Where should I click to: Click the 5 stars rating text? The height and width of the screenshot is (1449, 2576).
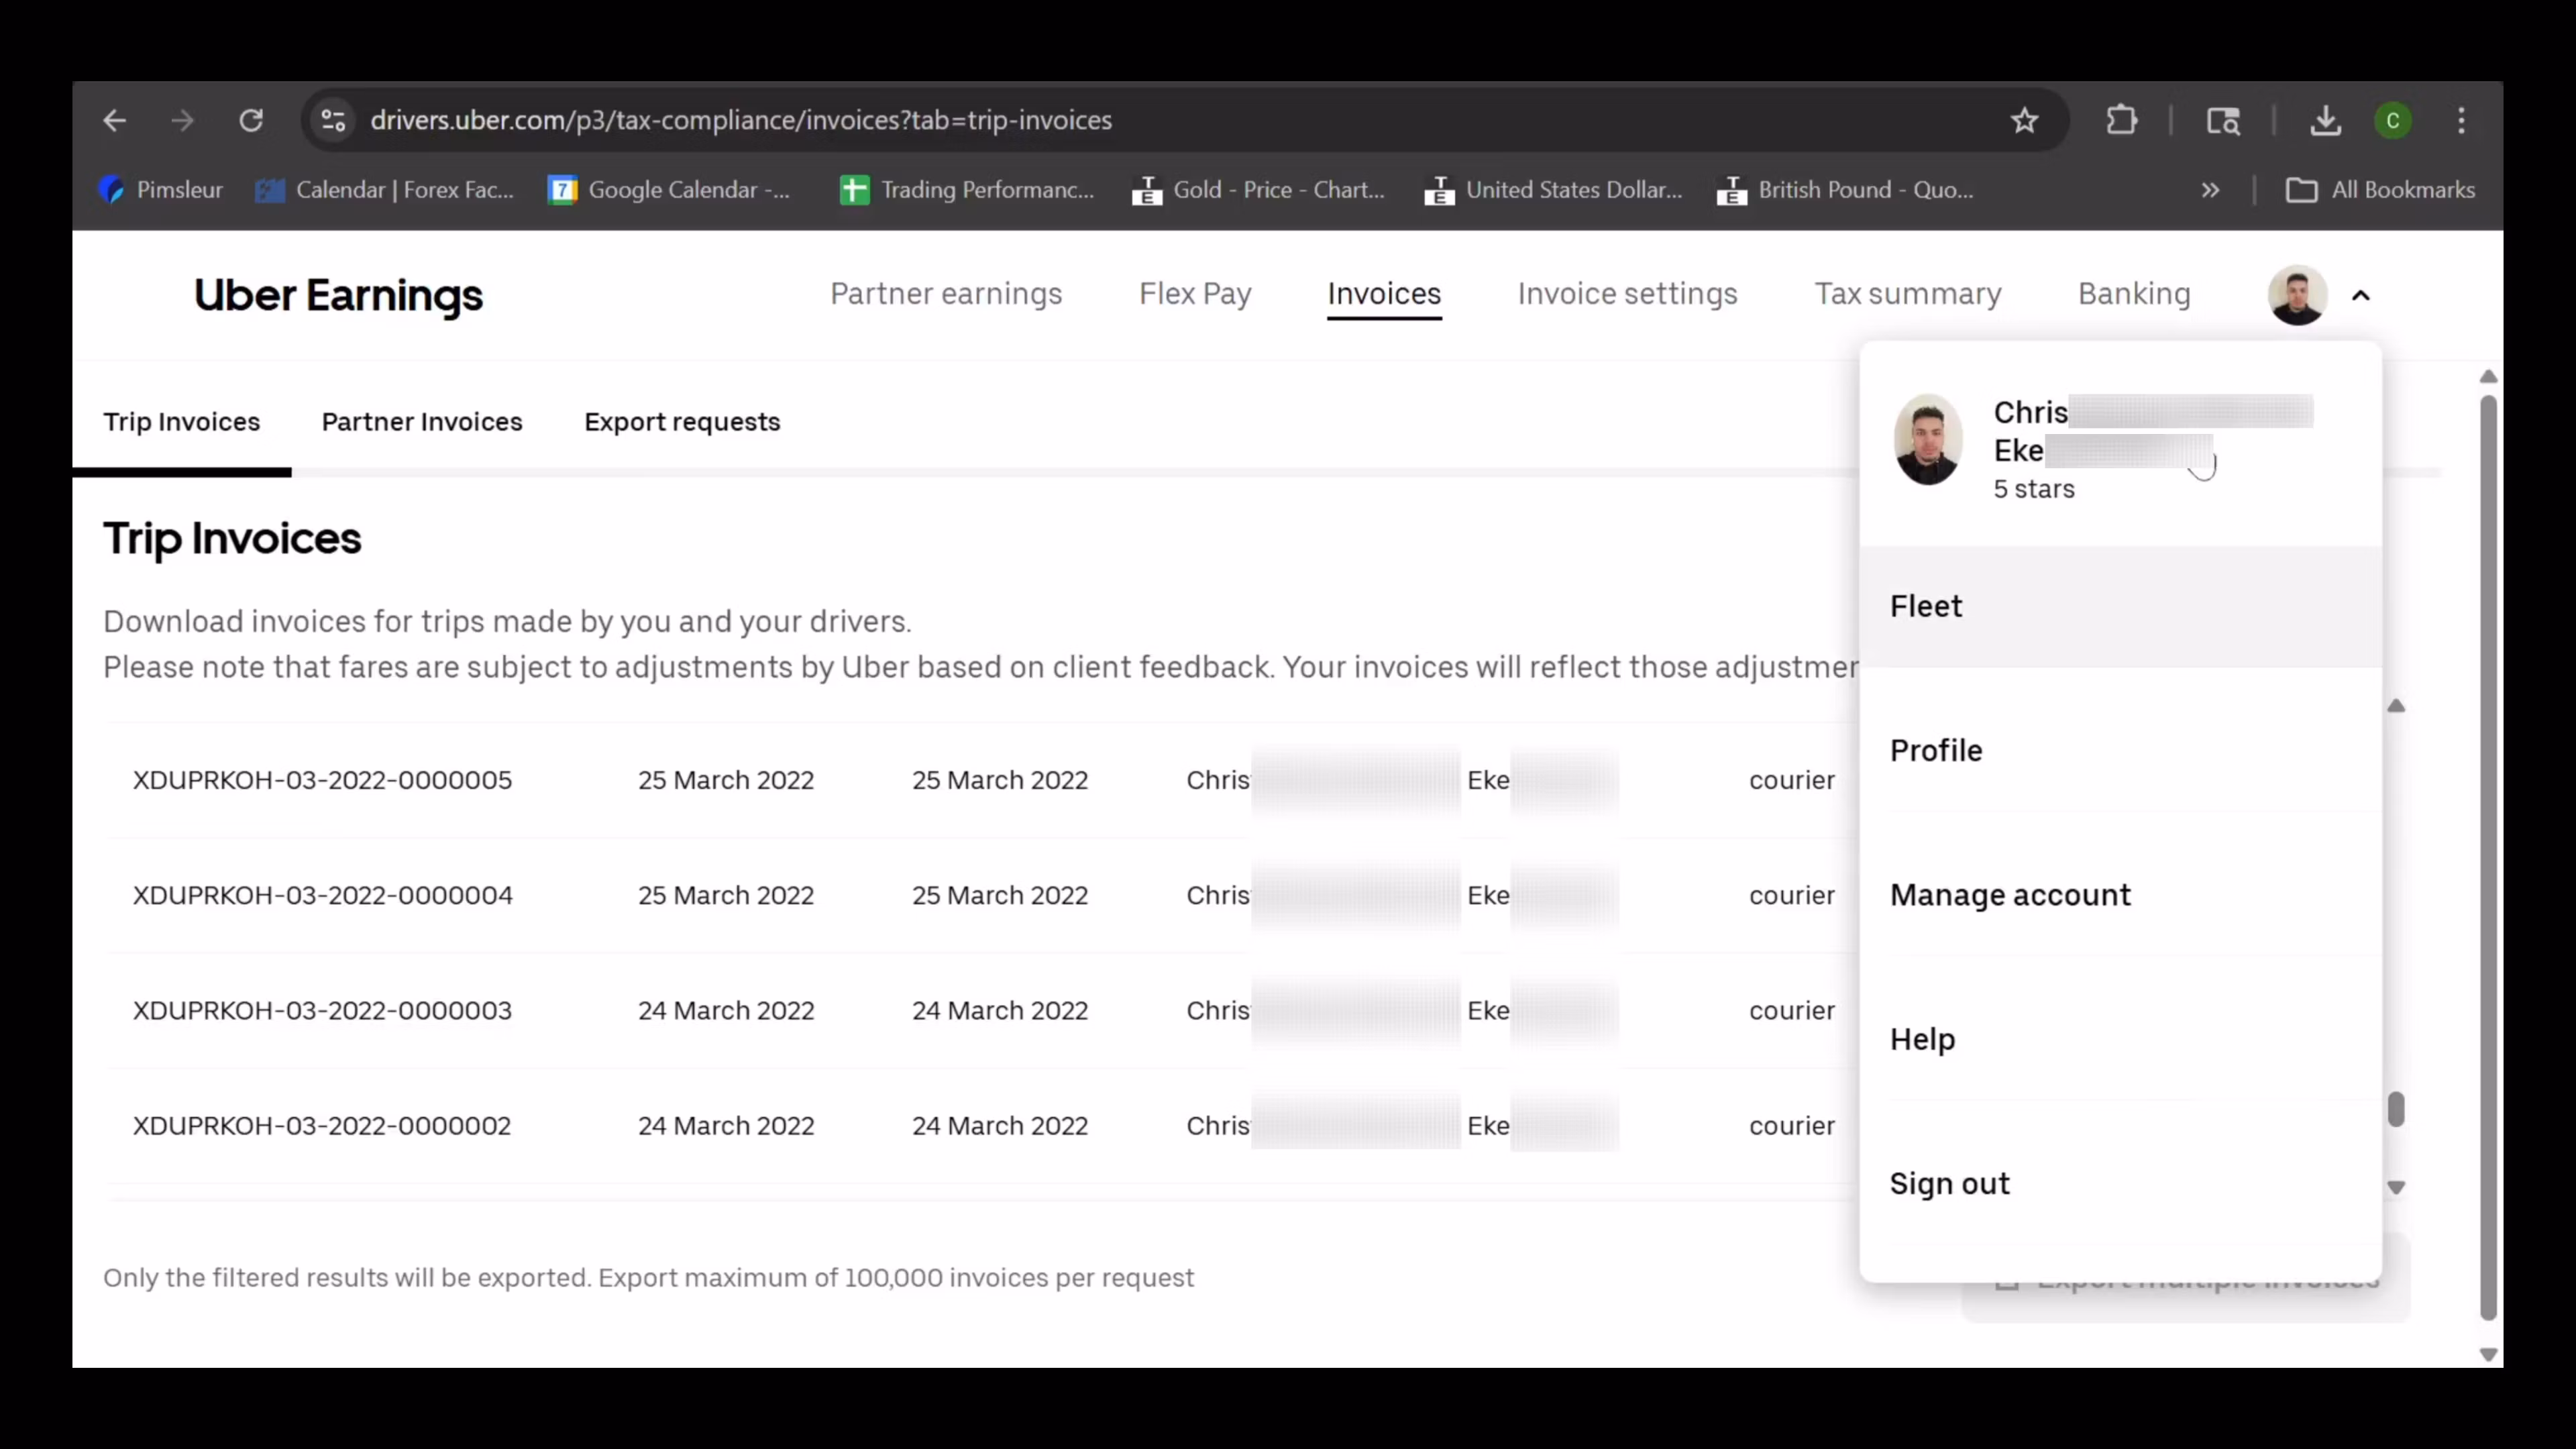coord(2034,489)
